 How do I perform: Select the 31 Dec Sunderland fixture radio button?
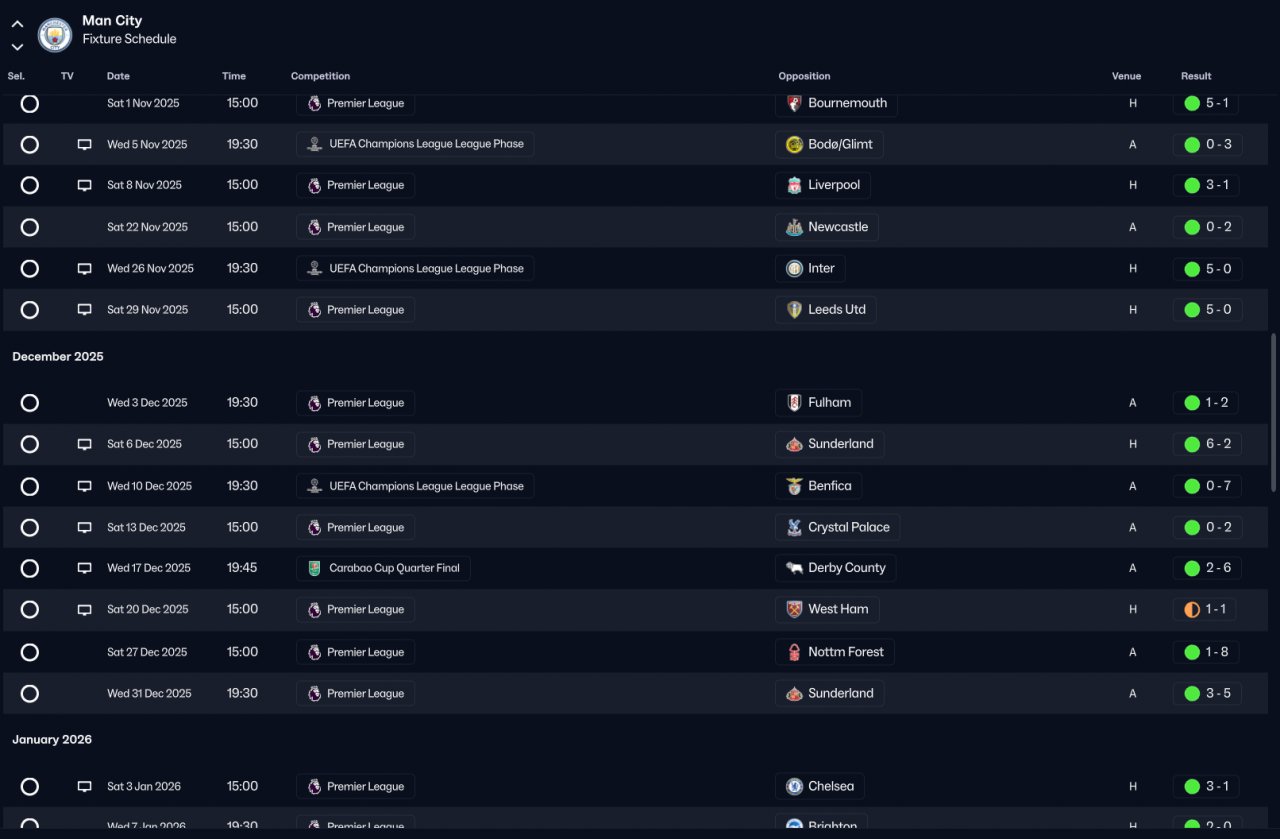click(30, 694)
